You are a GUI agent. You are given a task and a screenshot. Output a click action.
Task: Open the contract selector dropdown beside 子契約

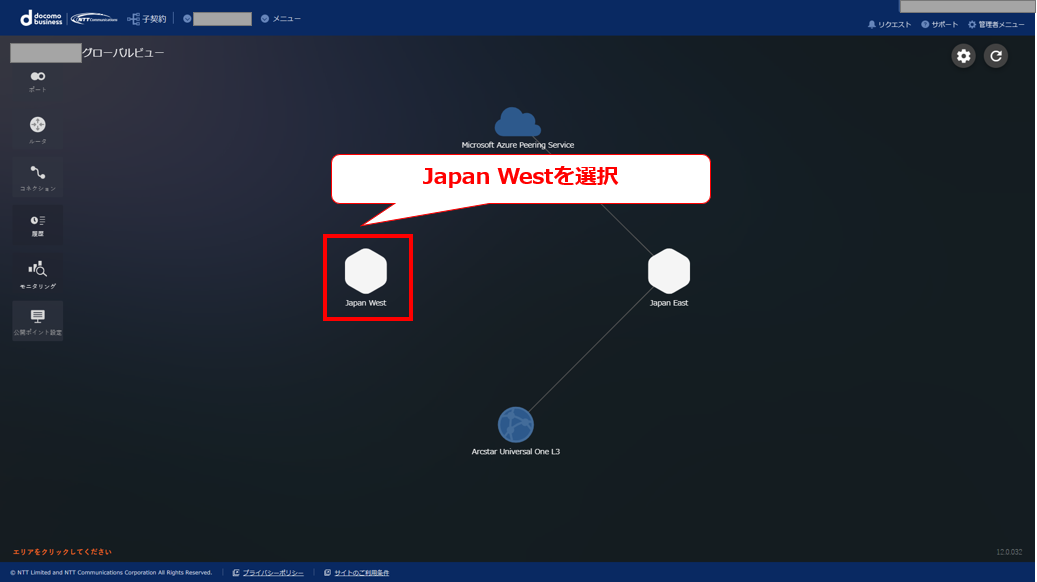218,19
